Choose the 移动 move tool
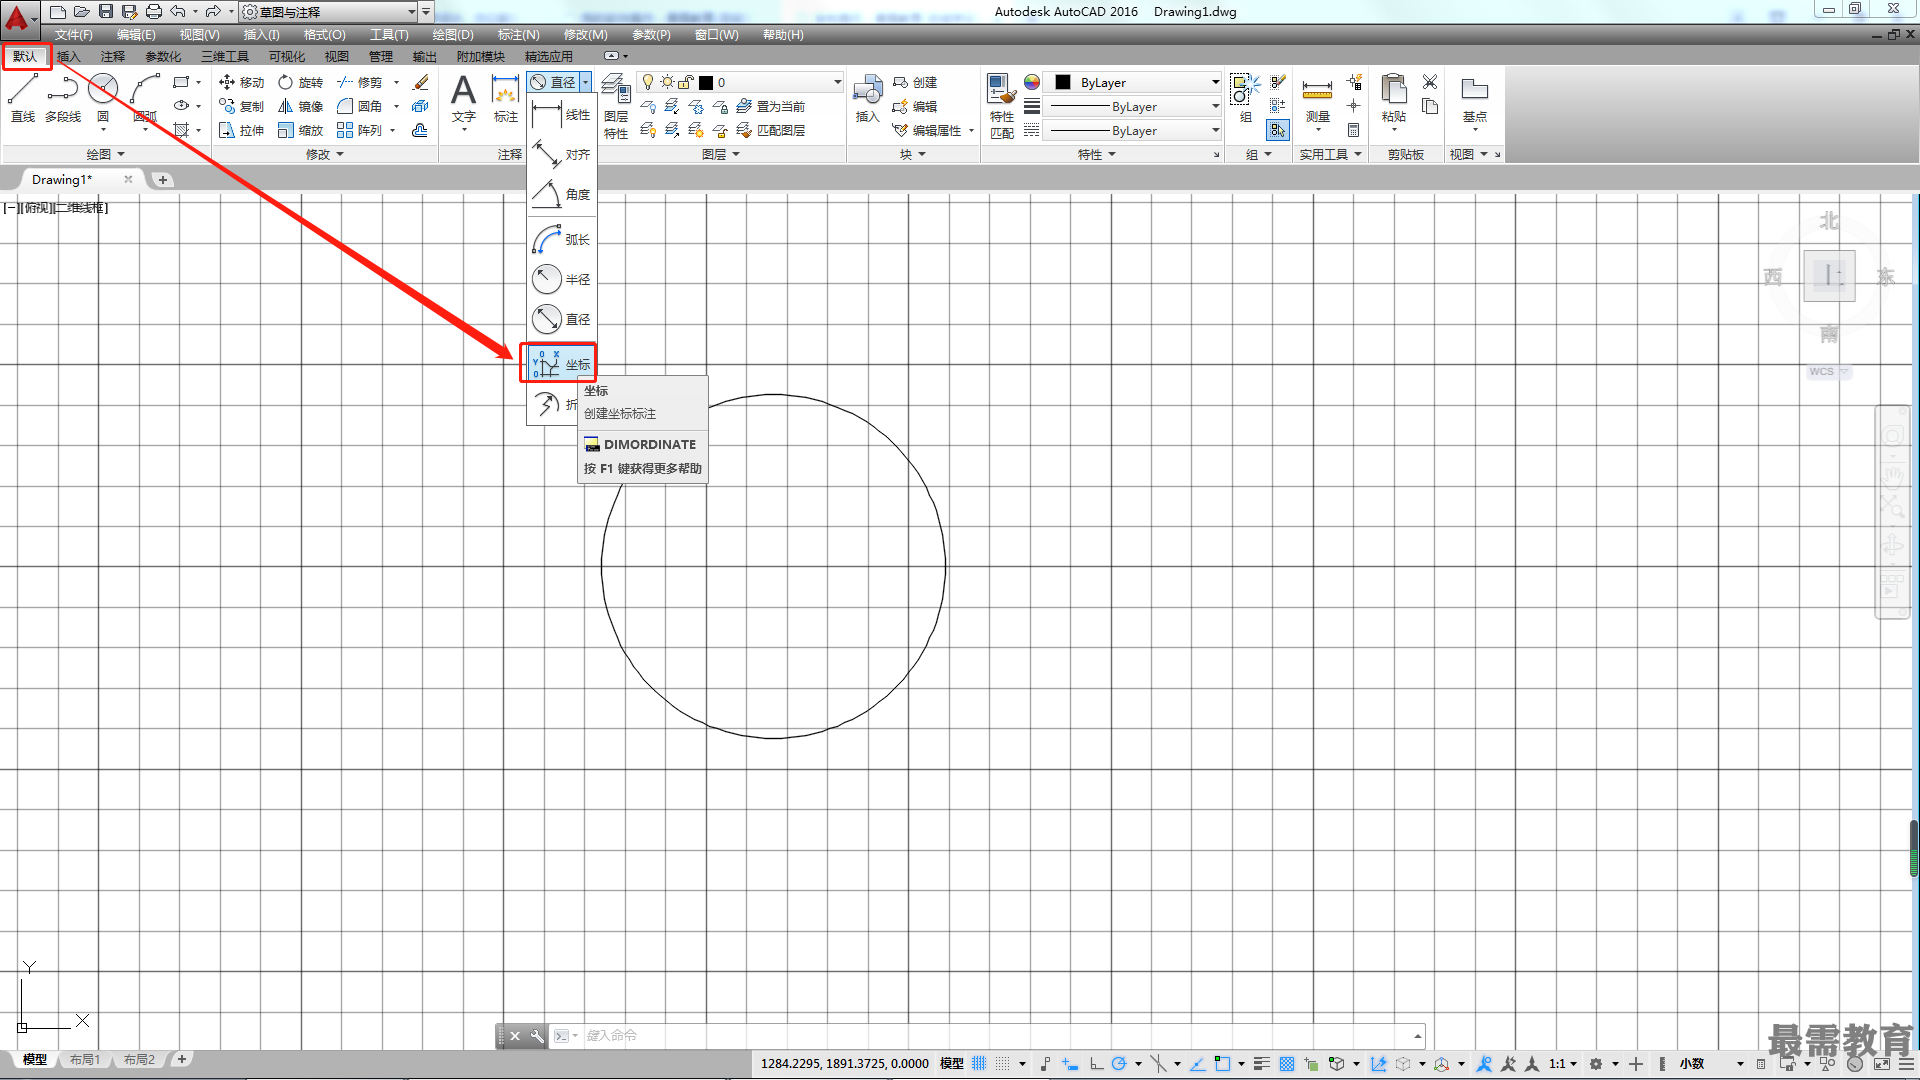 [241, 82]
